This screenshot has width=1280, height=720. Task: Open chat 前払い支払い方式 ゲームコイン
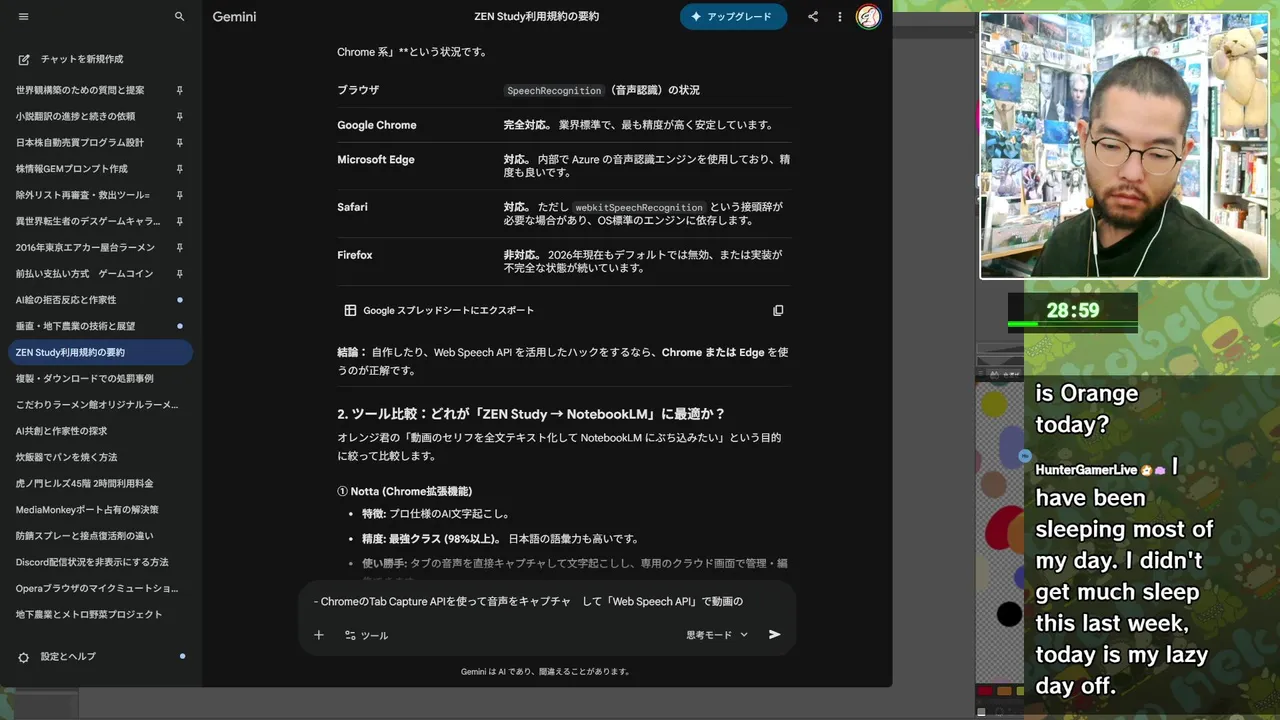pyautogui.click(x=84, y=274)
